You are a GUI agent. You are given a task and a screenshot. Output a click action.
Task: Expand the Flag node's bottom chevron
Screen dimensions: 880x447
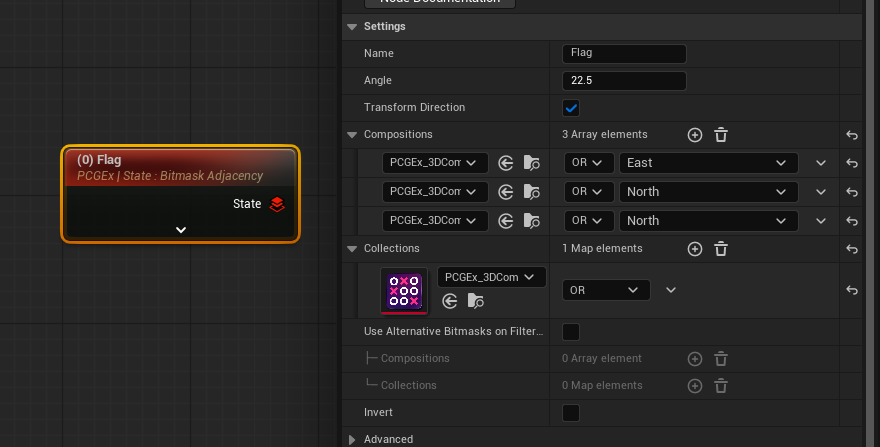tap(181, 229)
